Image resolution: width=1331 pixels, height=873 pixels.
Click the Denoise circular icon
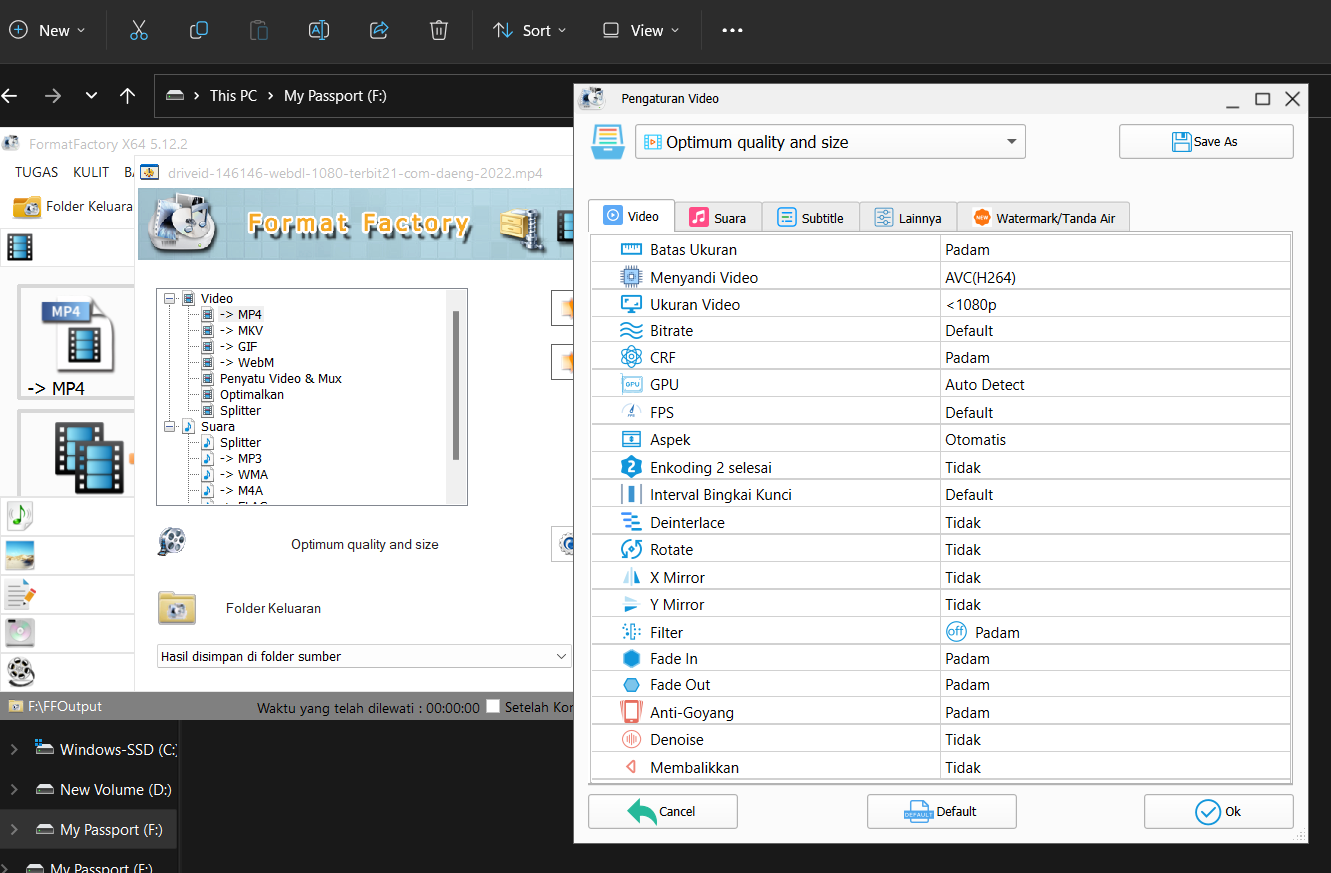coord(631,740)
